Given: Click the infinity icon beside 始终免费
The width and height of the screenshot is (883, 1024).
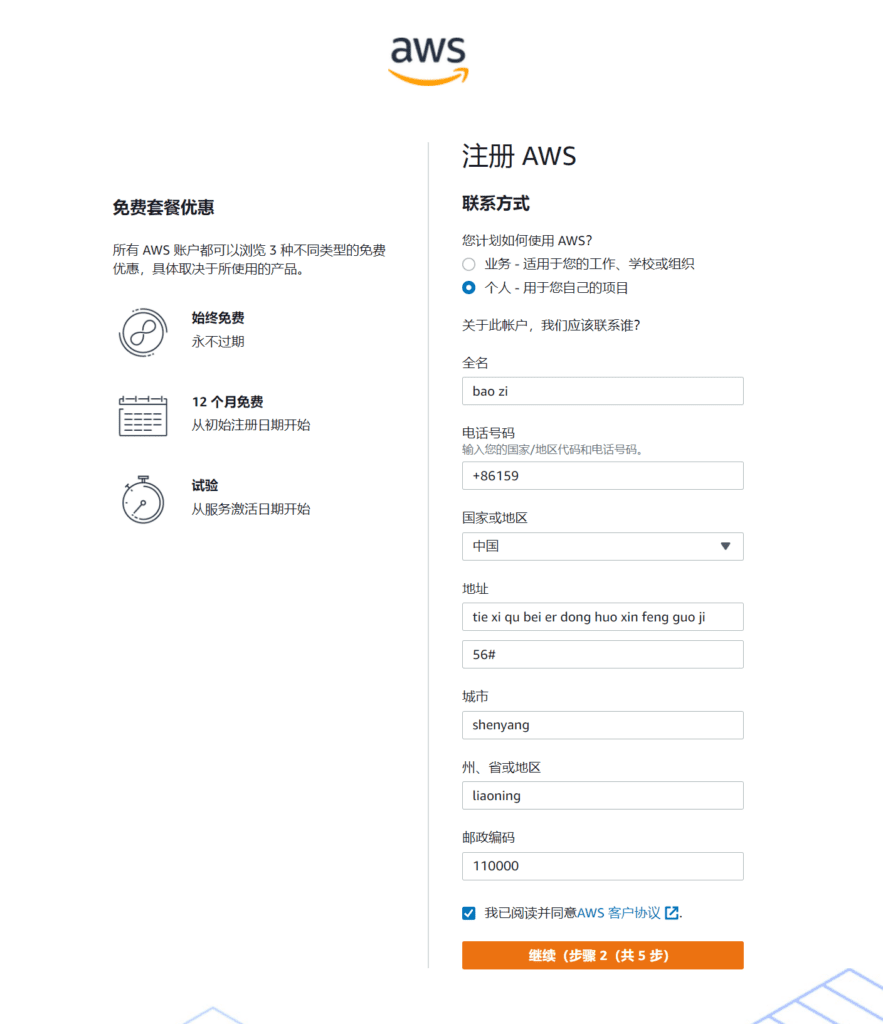Looking at the screenshot, I should (x=142, y=330).
